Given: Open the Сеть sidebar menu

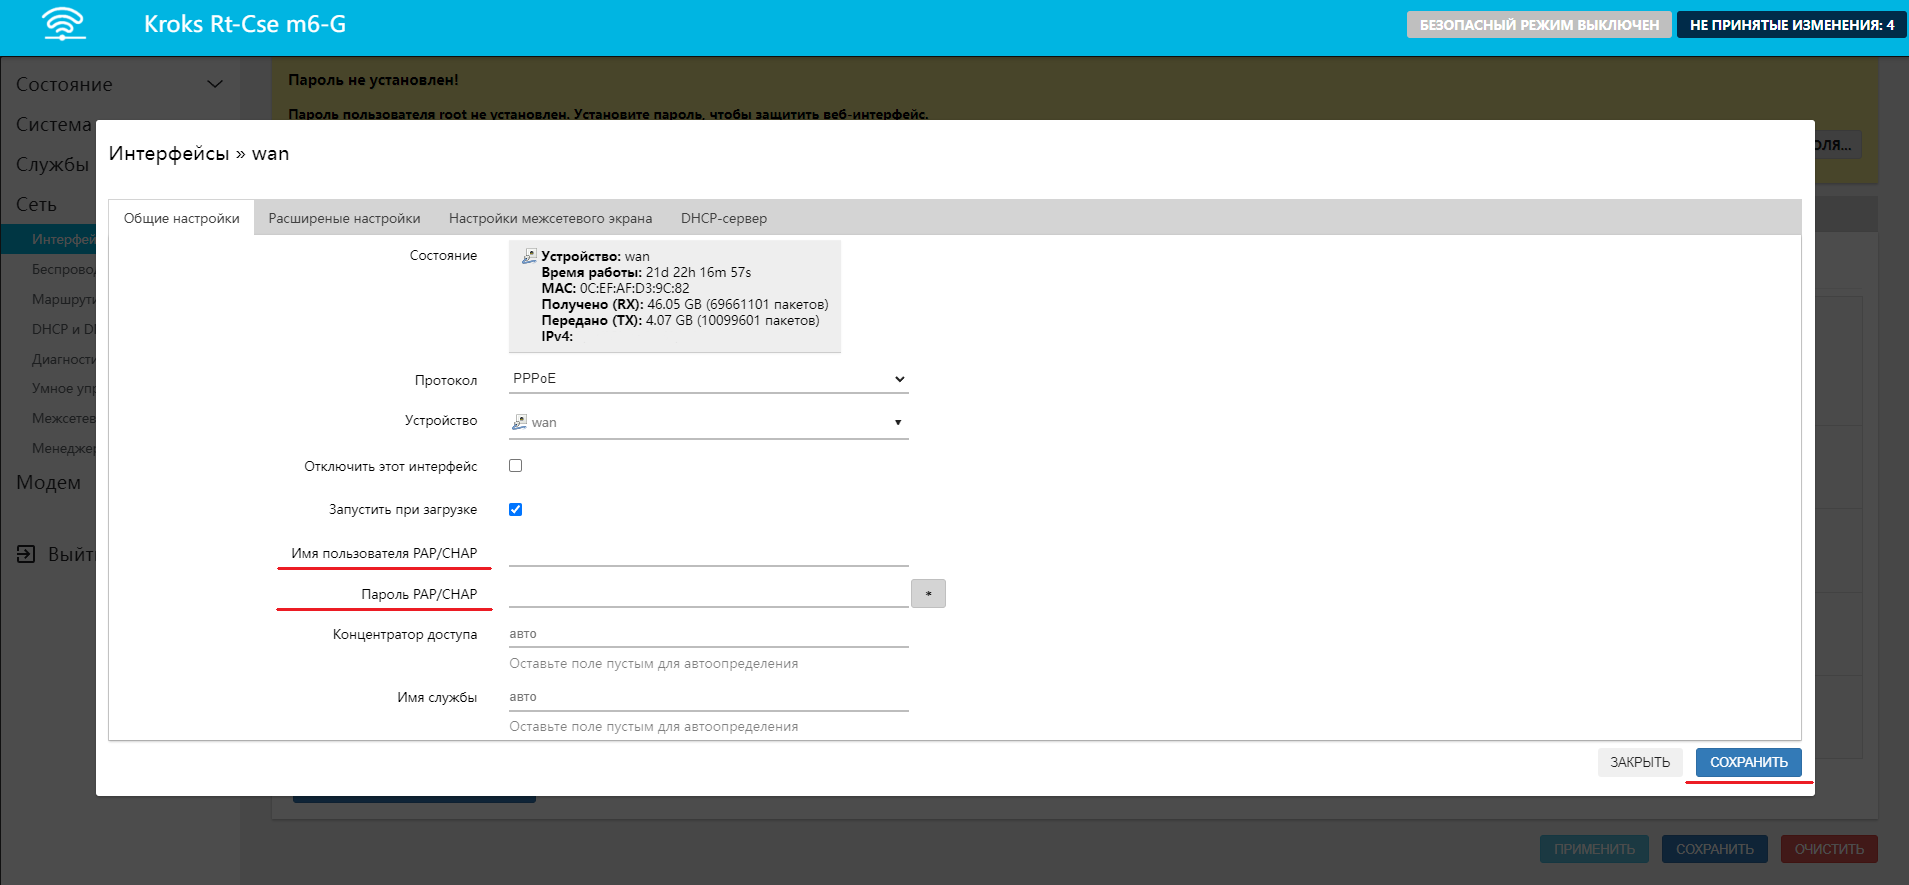Looking at the screenshot, I should pyautogui.click(x=36, y=205).
